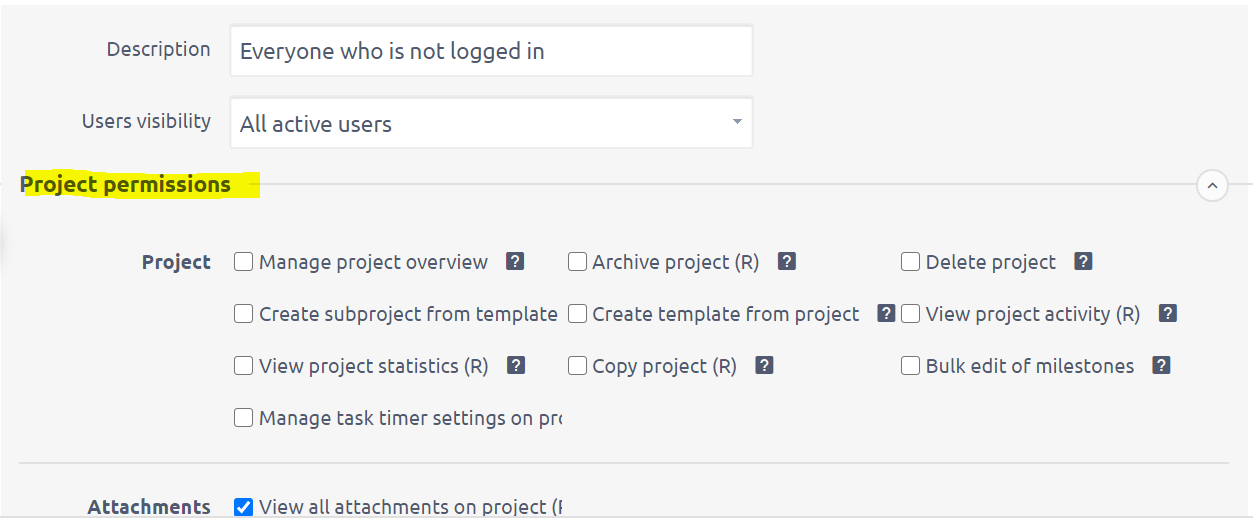Enable Create subproject from template permission
Viewport: 1253px width, 523px height.
click(244, 314)
